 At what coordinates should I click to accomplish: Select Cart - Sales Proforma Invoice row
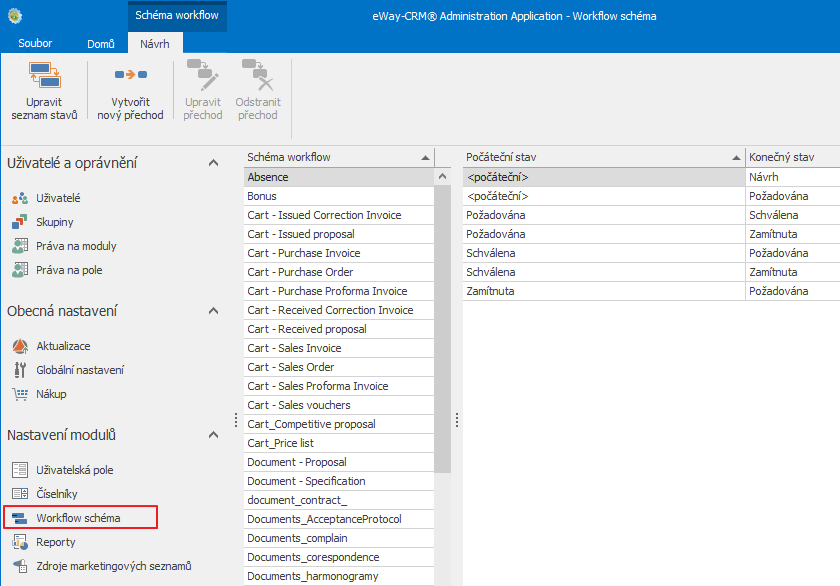(339, 386)
